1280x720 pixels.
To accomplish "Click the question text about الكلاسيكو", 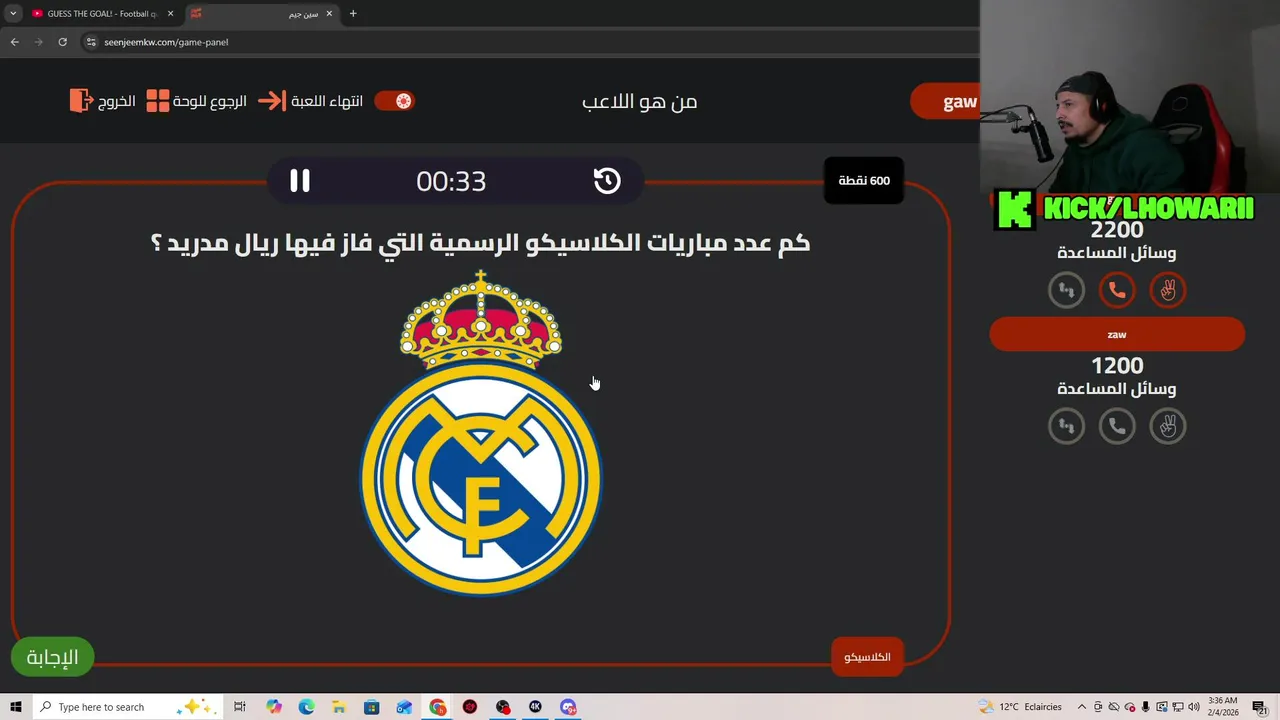I will [x=480, y=243].
